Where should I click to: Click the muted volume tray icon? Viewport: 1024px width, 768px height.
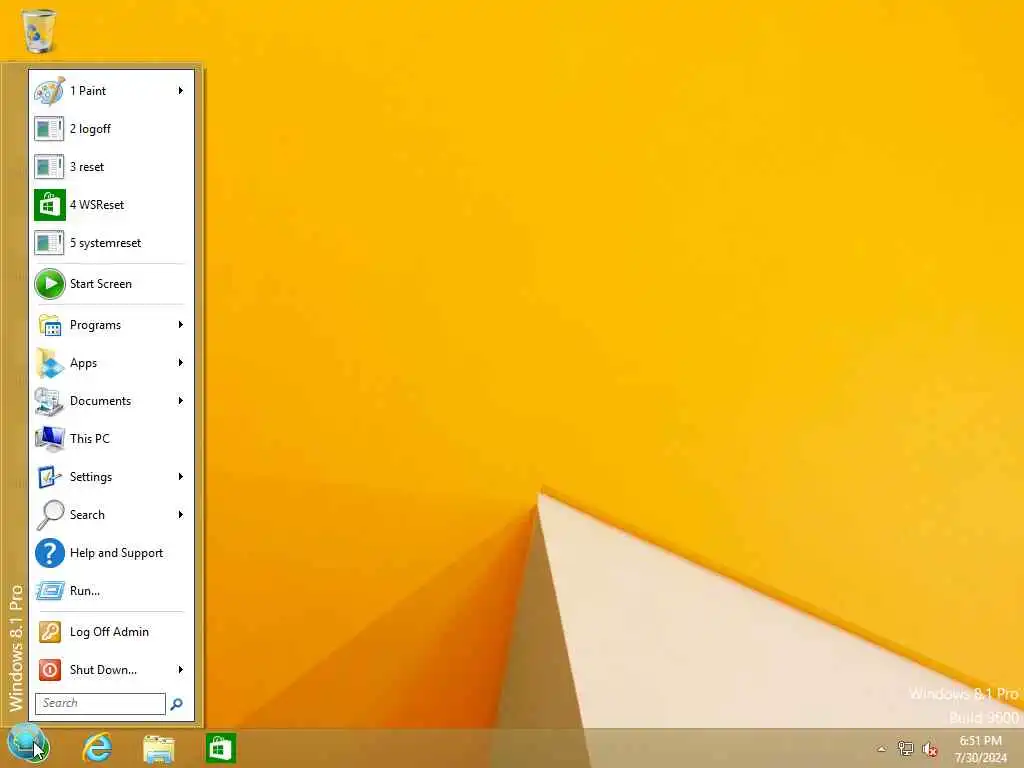(930, 749)
